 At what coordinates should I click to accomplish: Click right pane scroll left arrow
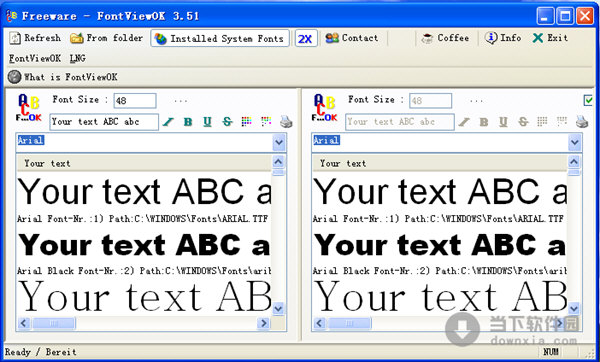click(319, 323)
